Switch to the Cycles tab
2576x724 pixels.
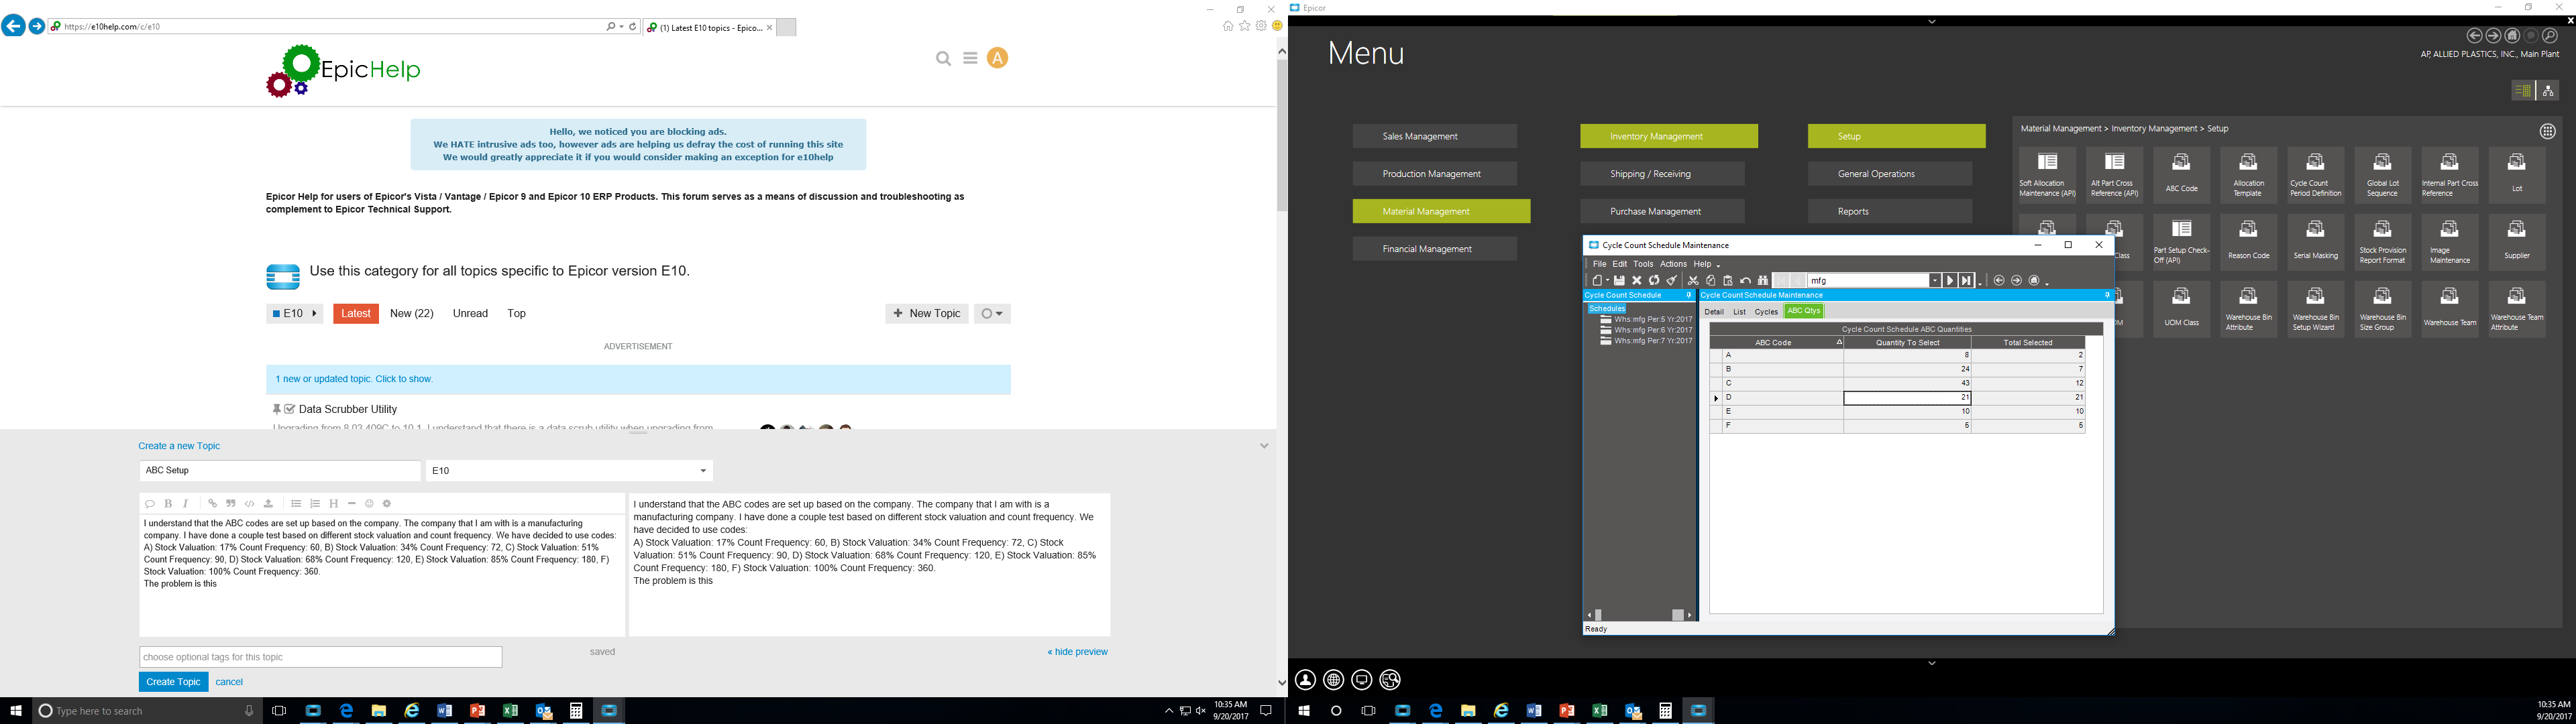coord(1766,312)
